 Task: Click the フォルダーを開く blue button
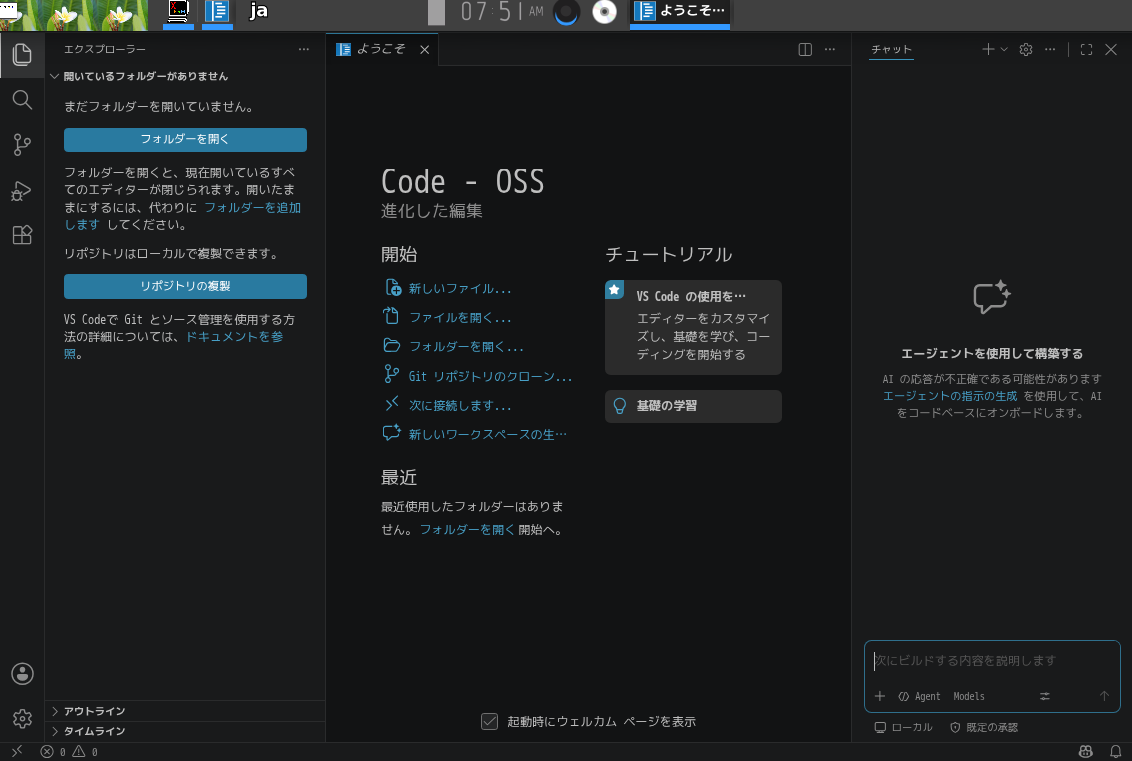(x=185, y=139)
